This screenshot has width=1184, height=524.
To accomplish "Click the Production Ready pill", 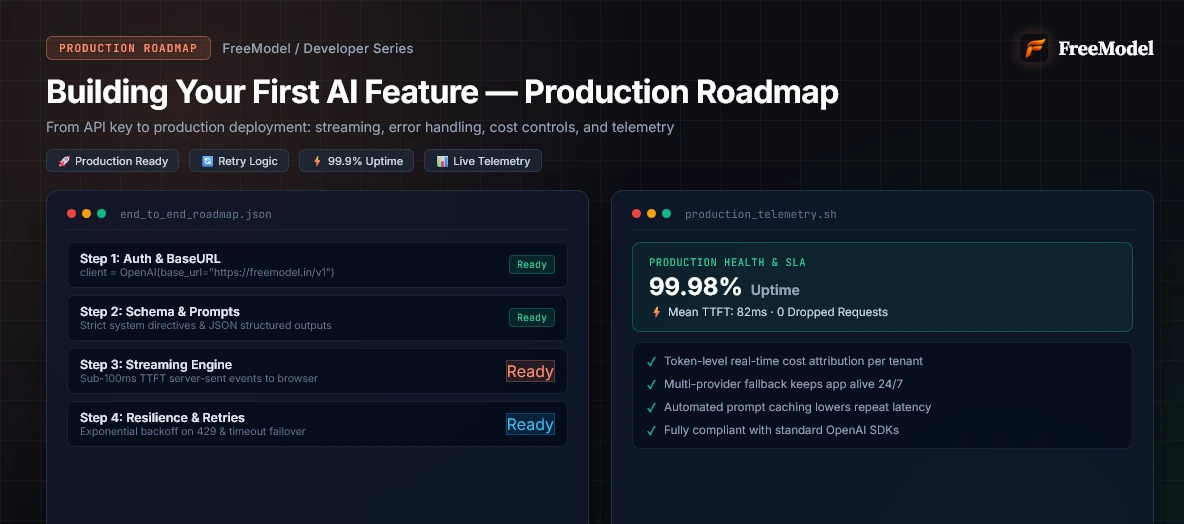I will (x=113, y=161).
